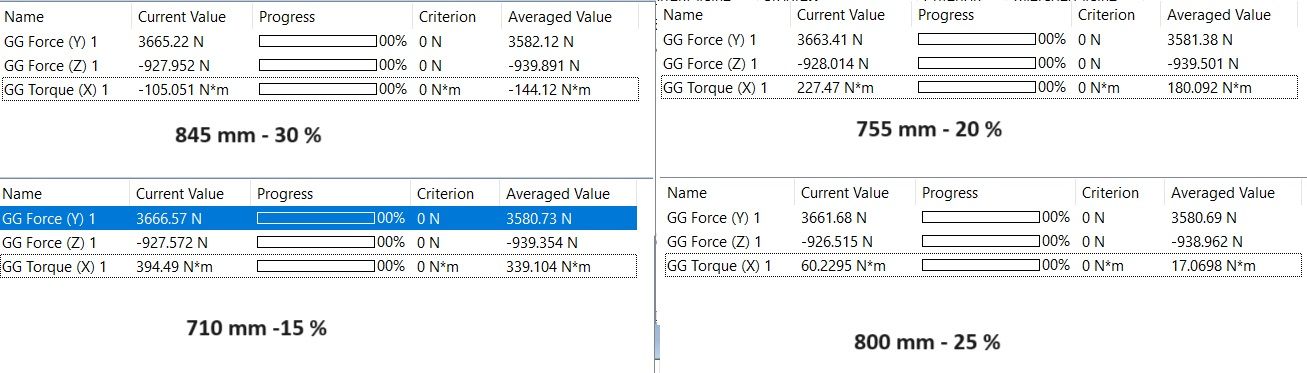Select GG Force (Y) 1 beside 3663.41 N
The width and height of the screenshot is (1307, 373).
711,40
